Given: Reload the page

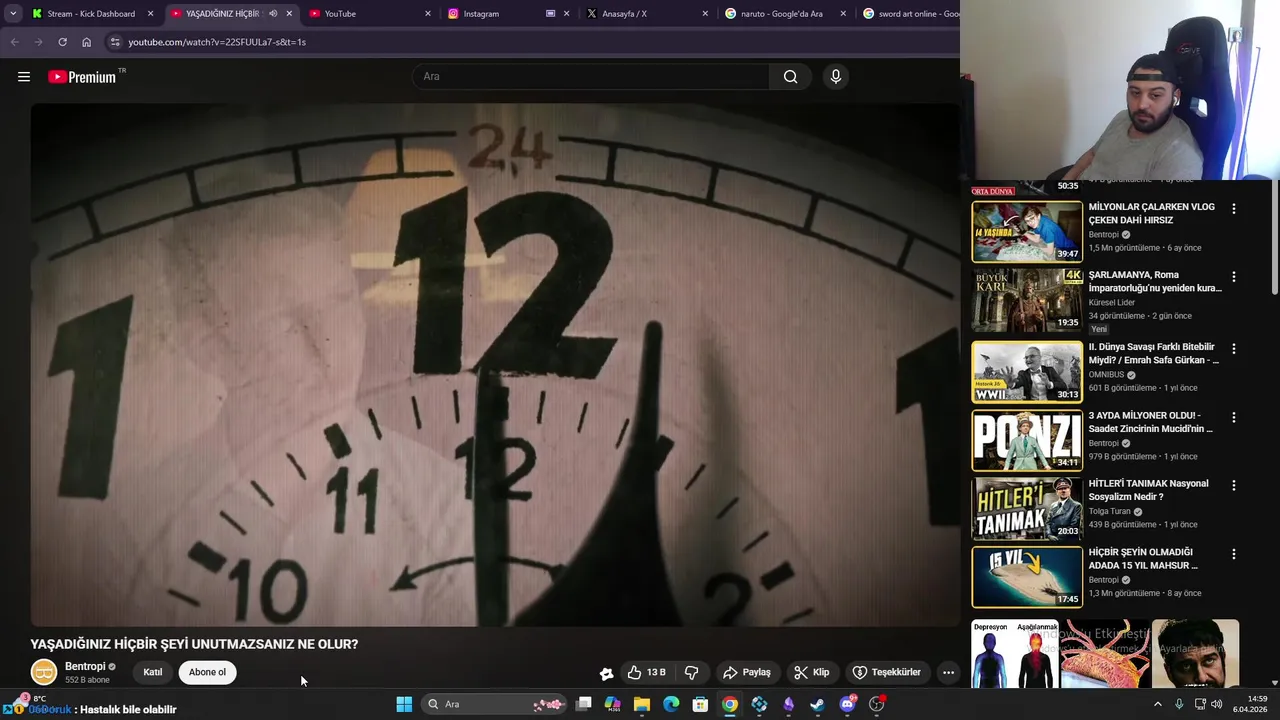Looking at the screenshot, I should (62, 42).
